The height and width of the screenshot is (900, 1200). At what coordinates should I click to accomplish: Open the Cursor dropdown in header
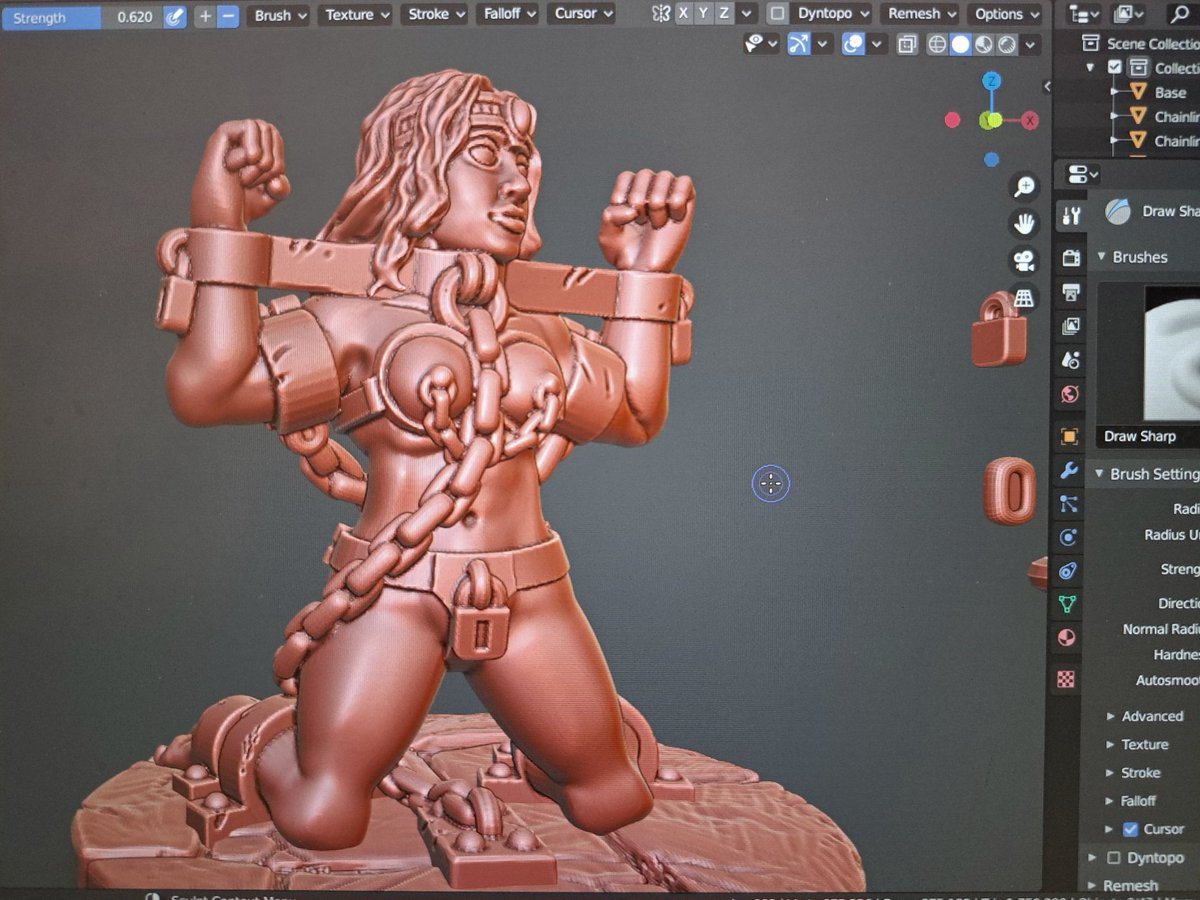point(581,14)
